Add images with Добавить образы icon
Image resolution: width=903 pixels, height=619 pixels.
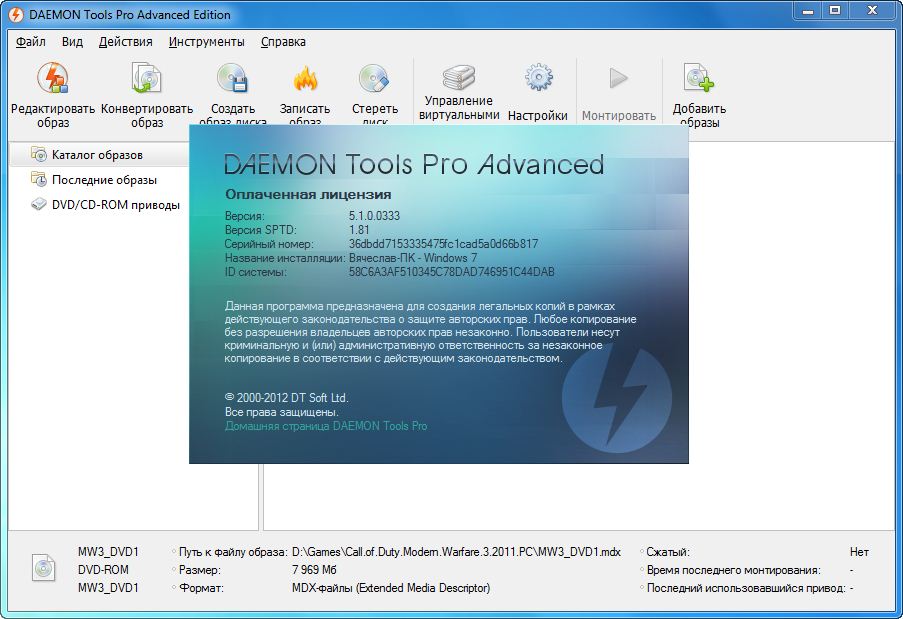point(699,78)
